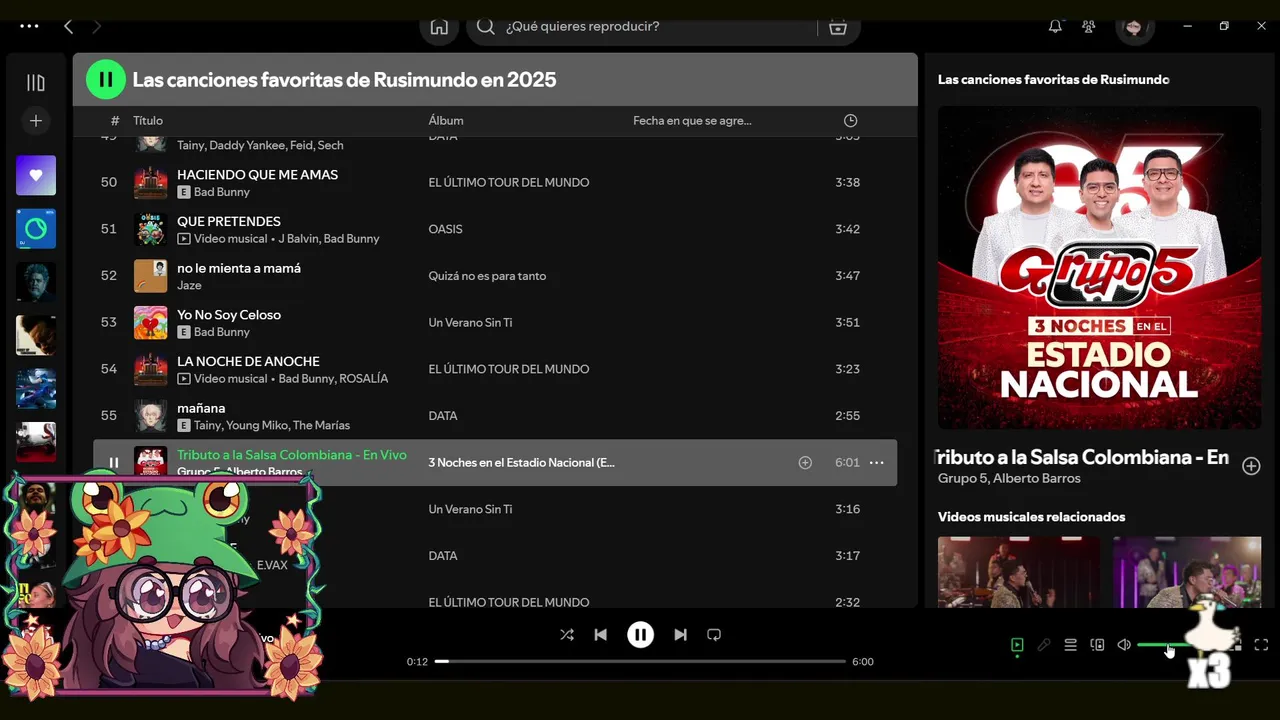Select song HACIENDO QUE ME AMAS

pos(257,174)
